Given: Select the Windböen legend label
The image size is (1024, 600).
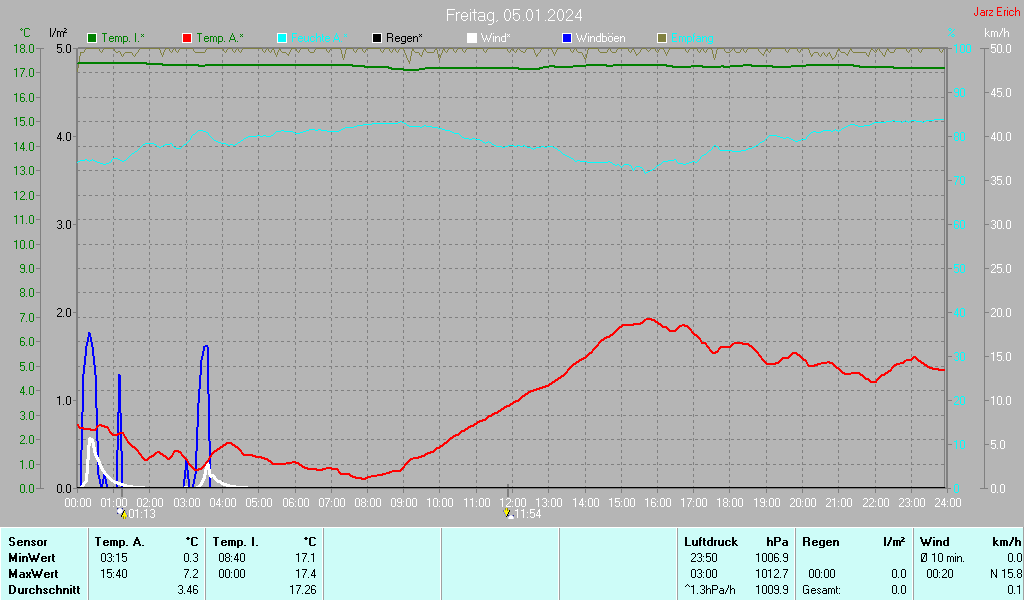Looking at the screenshot, I should [x=600, y=38].
